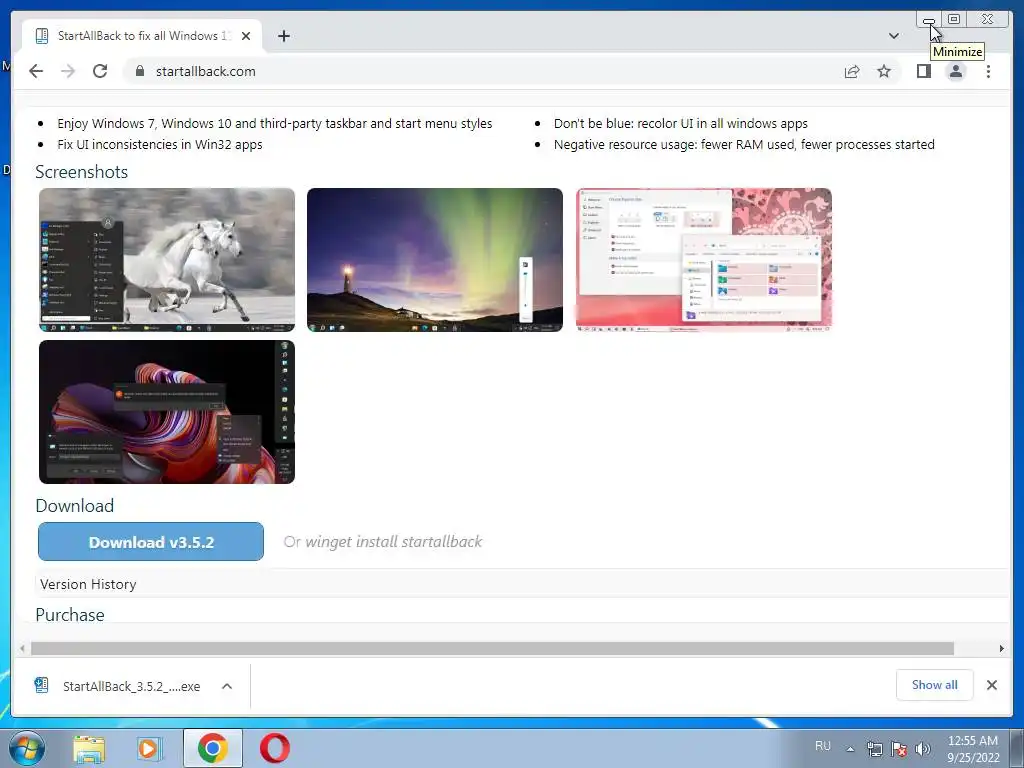This screenshot has width=1024, height=768.
Task: Click the horizontal scrollbar right arrow
Action: tap(1002, 648)
